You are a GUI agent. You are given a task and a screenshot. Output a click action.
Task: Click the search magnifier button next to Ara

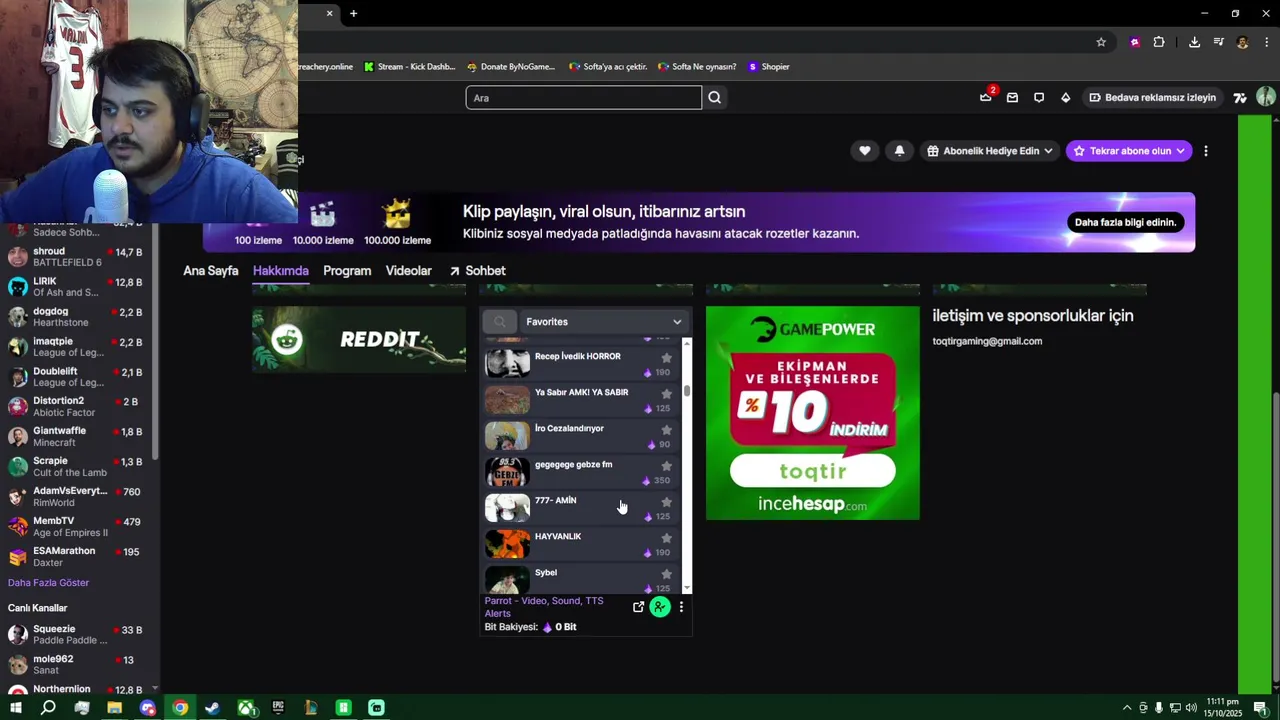[x=715, y=98]
